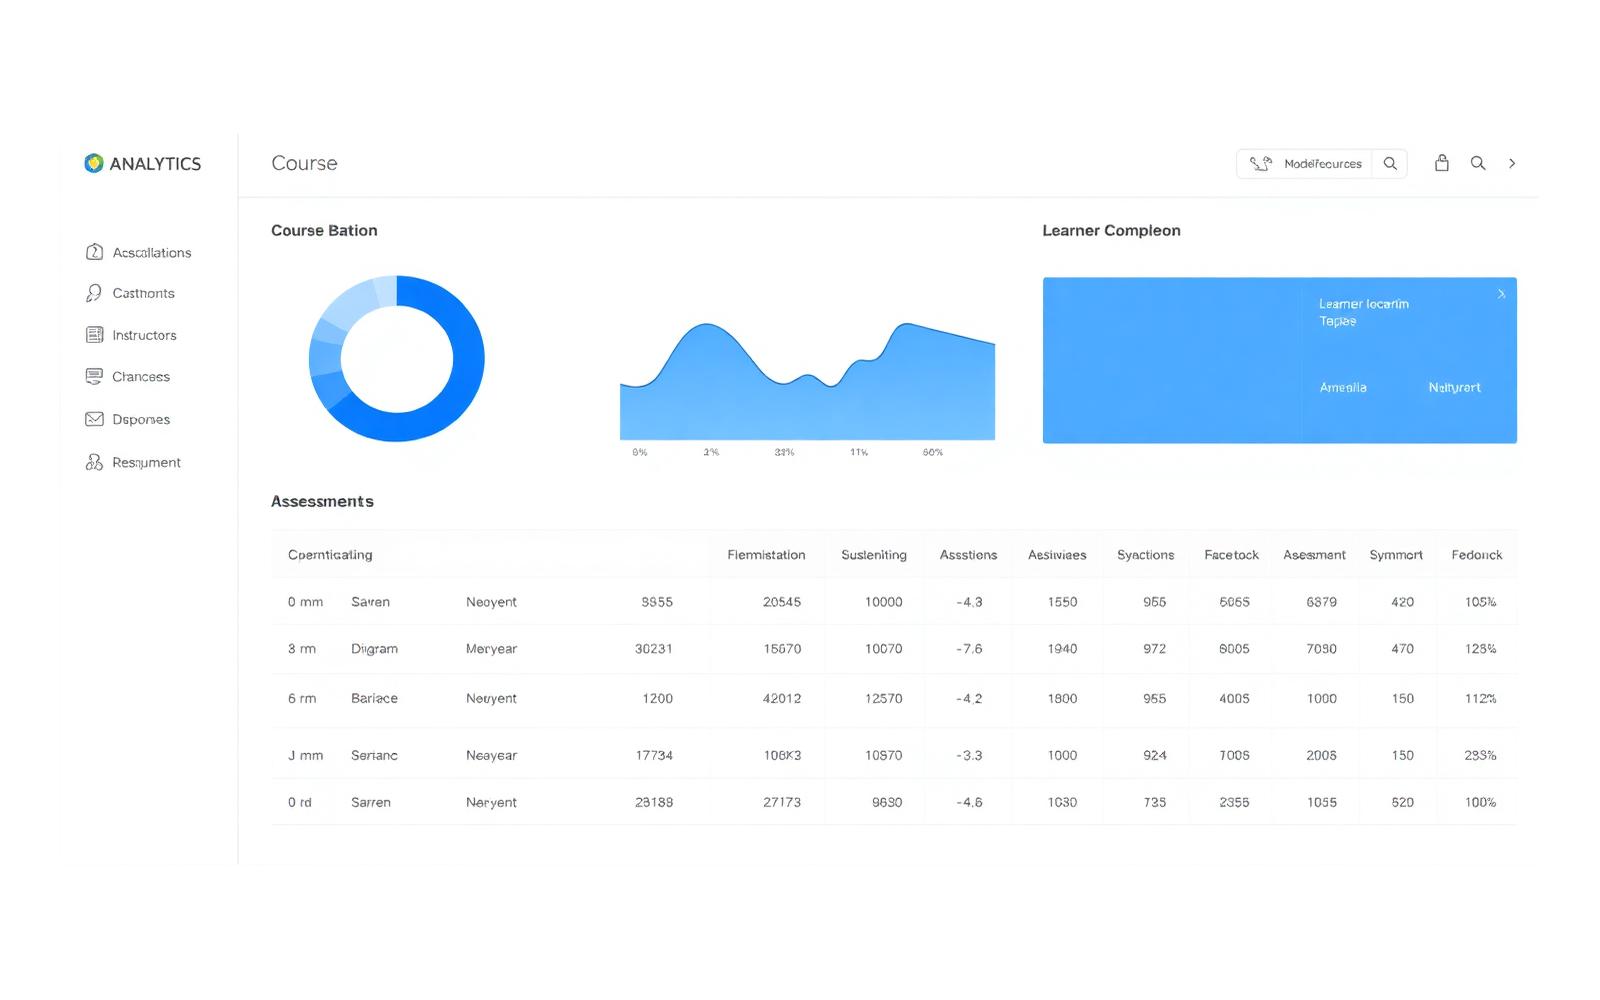The height and width of the screenshot is (1000, 1600).
Task: Click the 520 Symmort cell
Action: (1403, 802)
